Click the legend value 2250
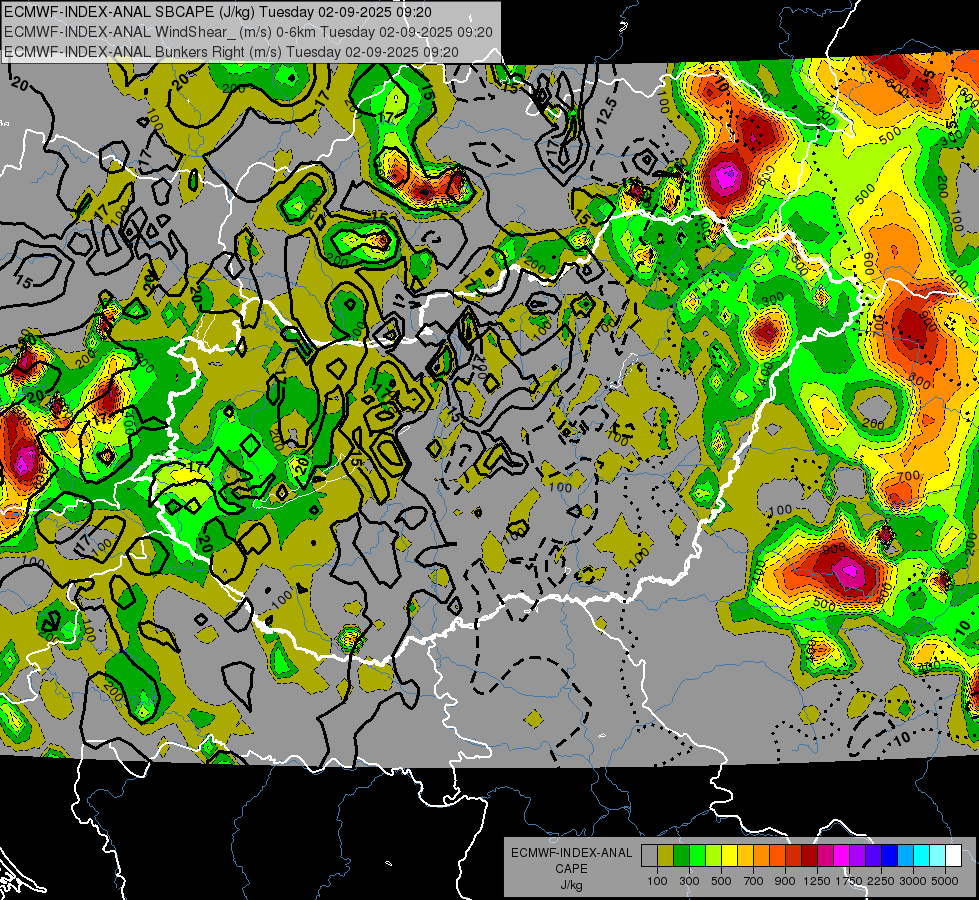The height and width of the screenshot is (900, 979). [x=882, y=881]
